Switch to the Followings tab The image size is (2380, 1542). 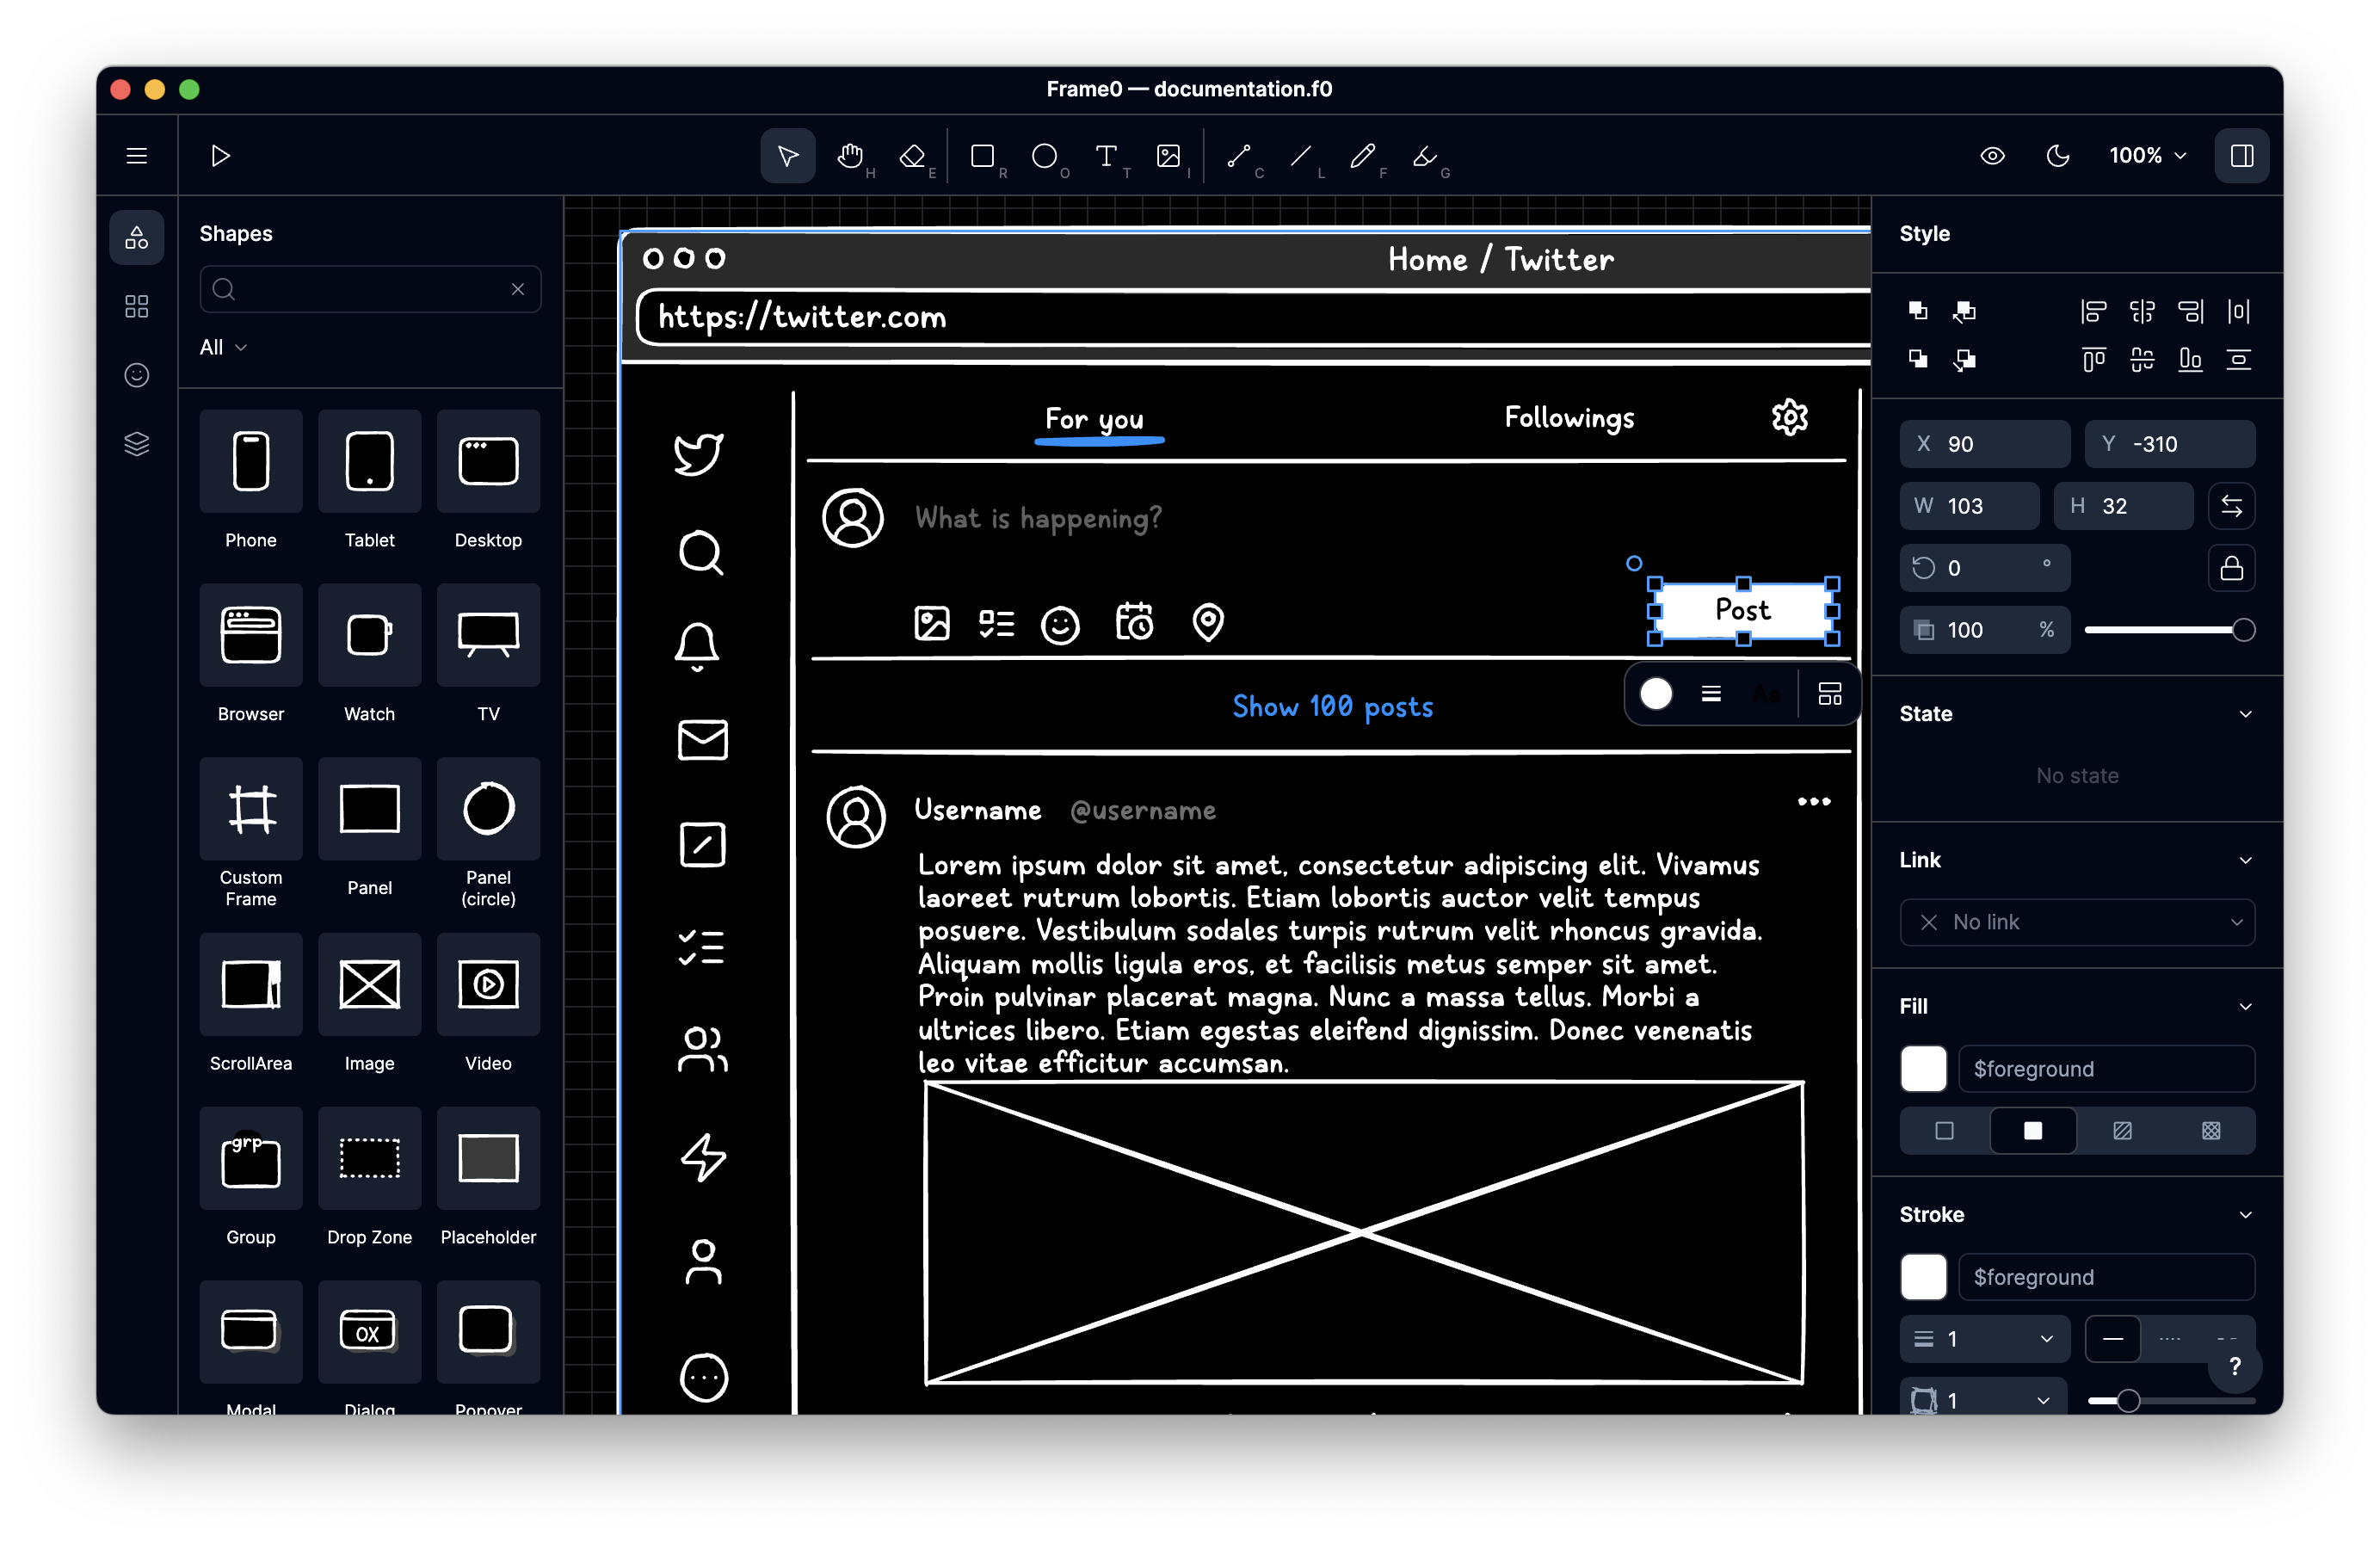(x=1568, y=416)
